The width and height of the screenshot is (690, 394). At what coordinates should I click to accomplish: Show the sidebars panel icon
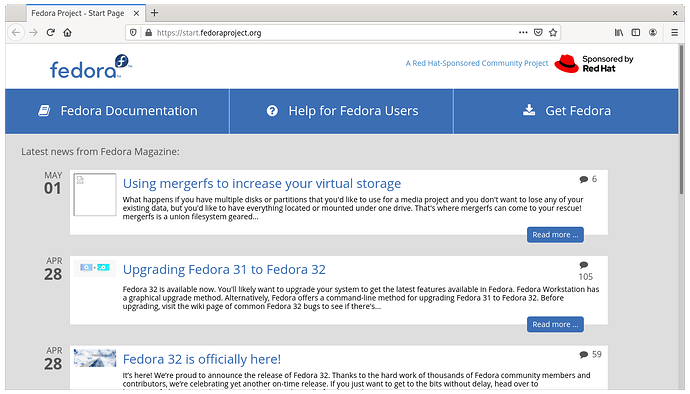pyautogui.click(x=635, y=33)
